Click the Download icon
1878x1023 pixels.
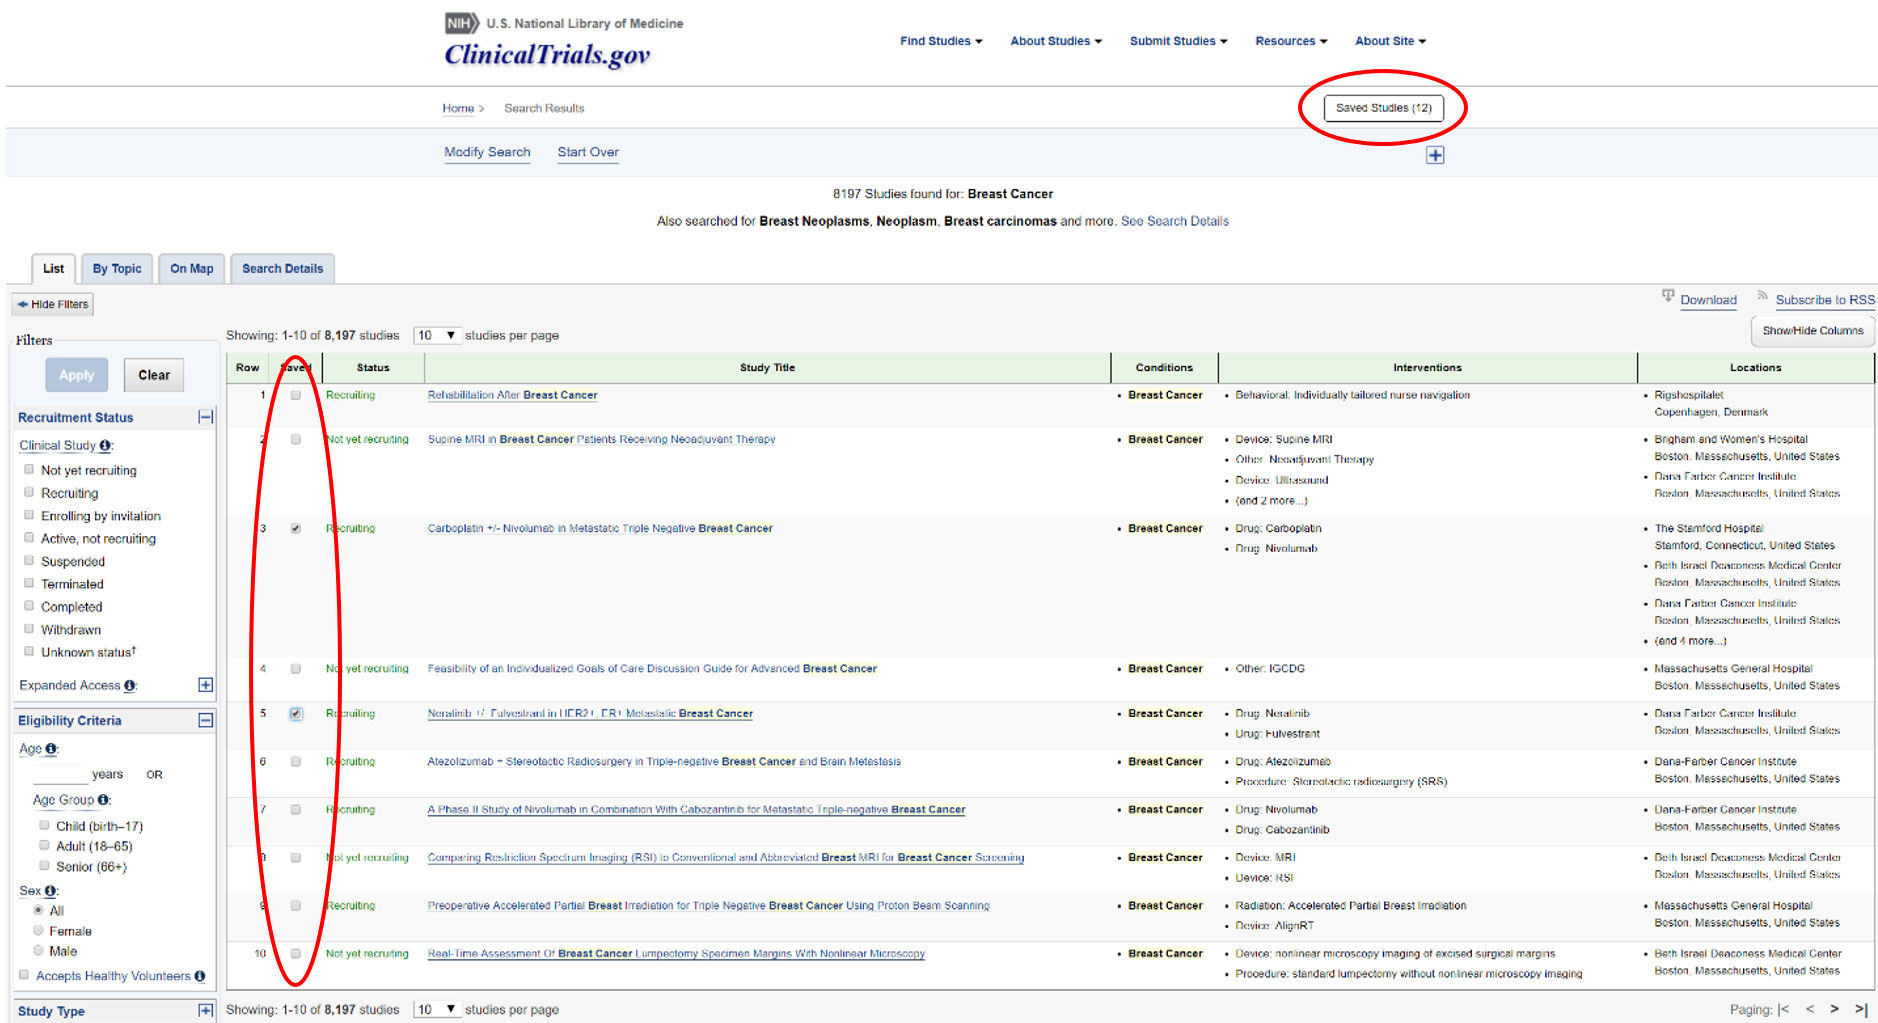coord(1668,296)
